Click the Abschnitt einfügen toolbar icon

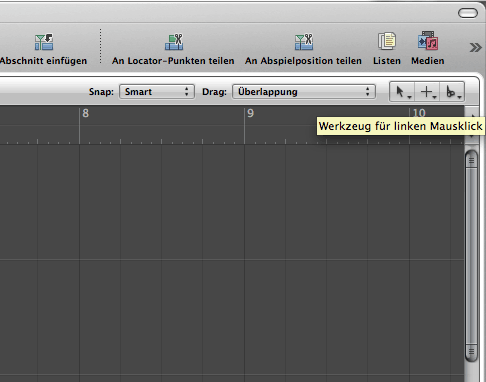pos(44,42)
